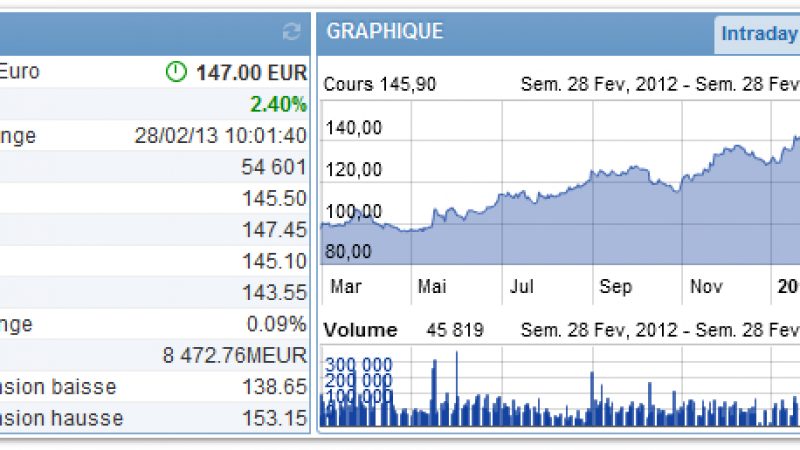Click the Jul marker on chart axis
The image size is (800, 450).
click(x=522, y=287)
